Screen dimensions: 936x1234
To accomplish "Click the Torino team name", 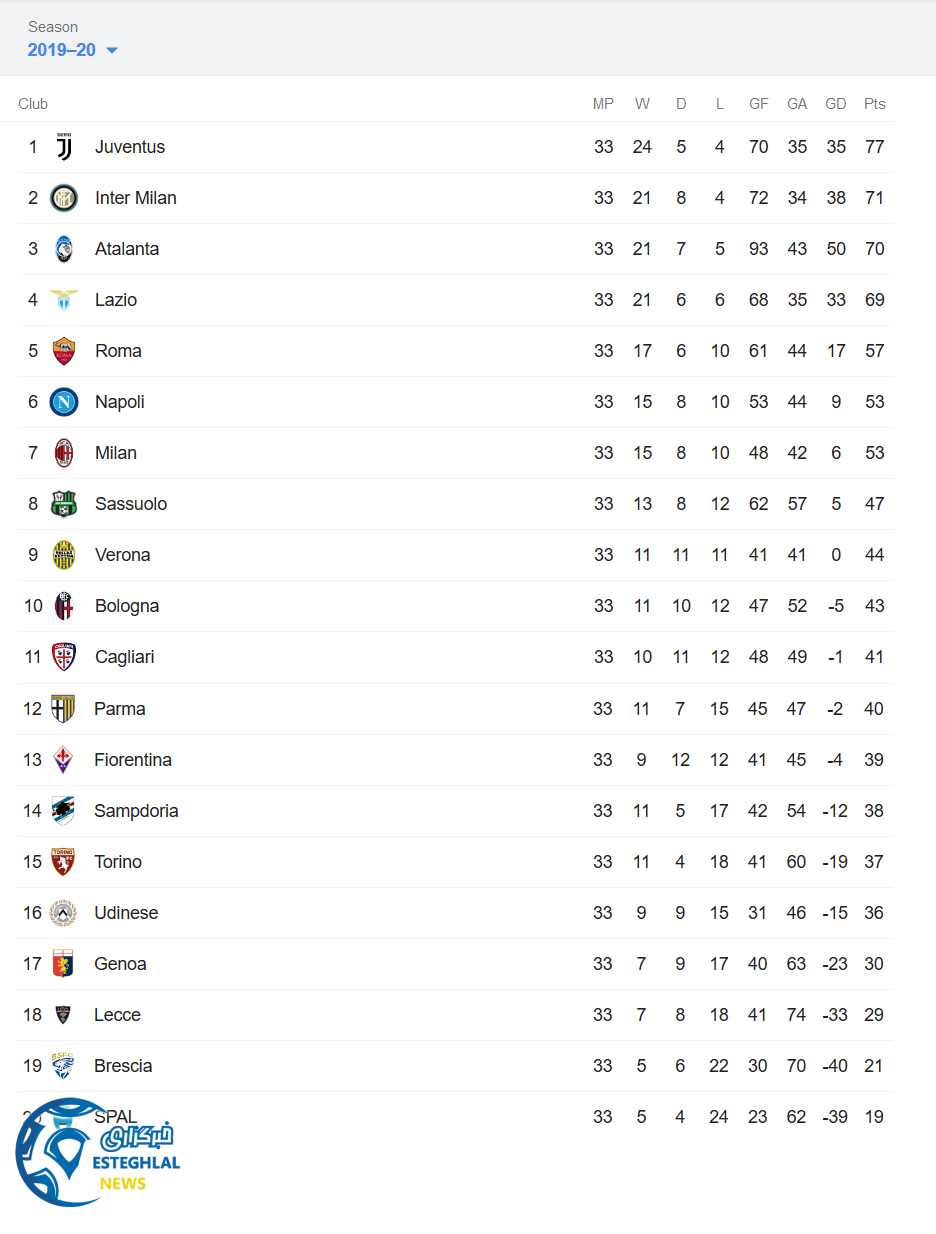I will point(118,862).
